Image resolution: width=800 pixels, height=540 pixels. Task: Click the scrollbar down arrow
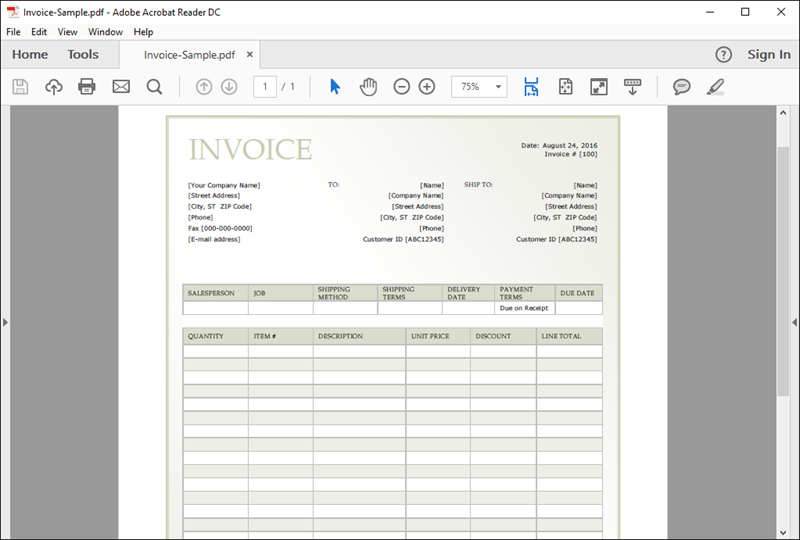click(783, 533)
